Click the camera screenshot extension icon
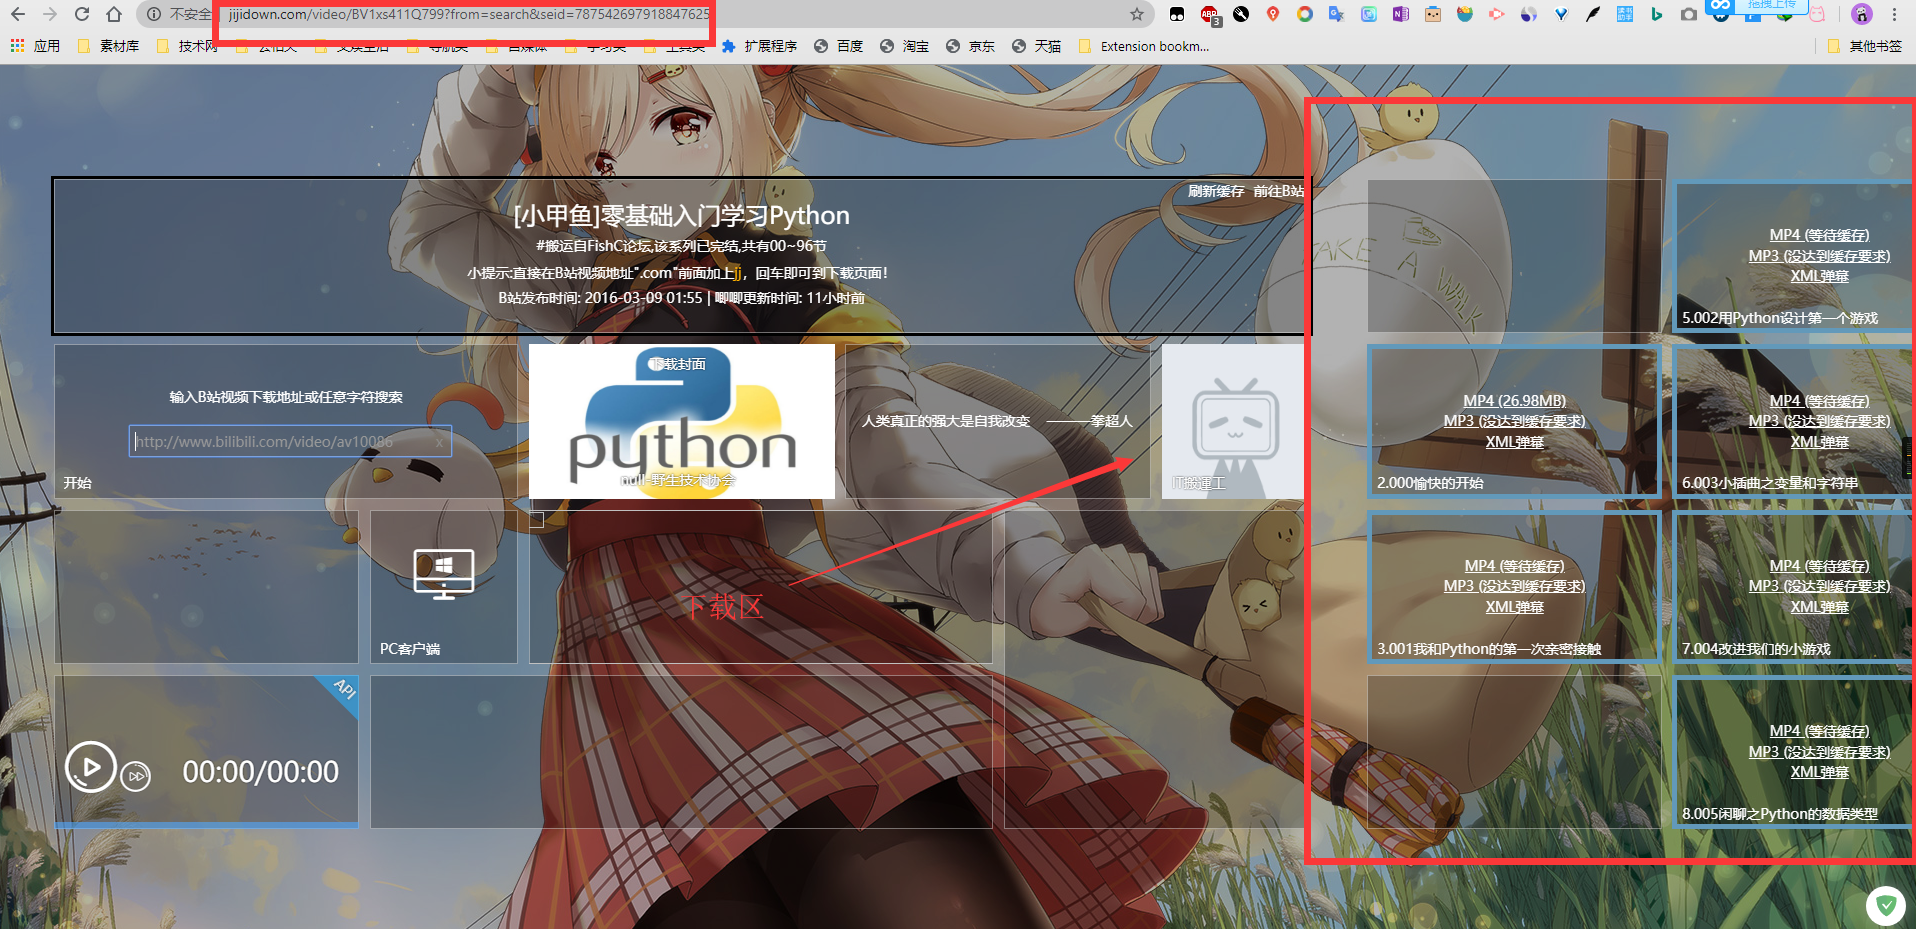Viewport: 1916px width, 929px height. 1689,15
